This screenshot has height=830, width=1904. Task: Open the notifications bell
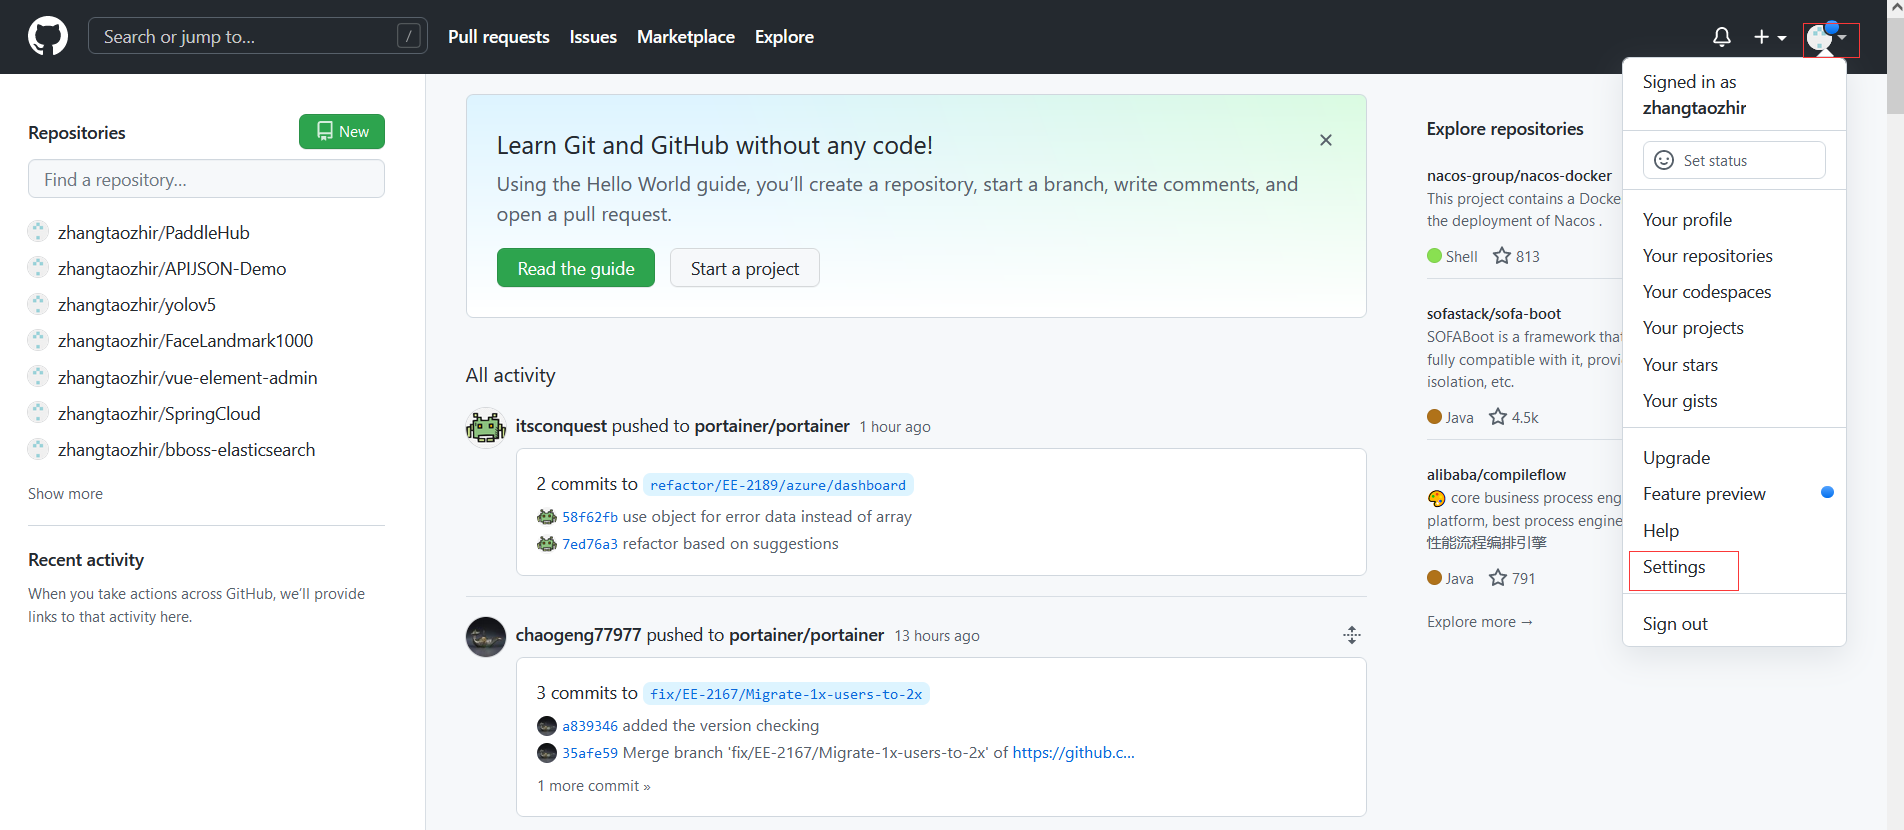pyautogui.click(x=1721, y=37)
